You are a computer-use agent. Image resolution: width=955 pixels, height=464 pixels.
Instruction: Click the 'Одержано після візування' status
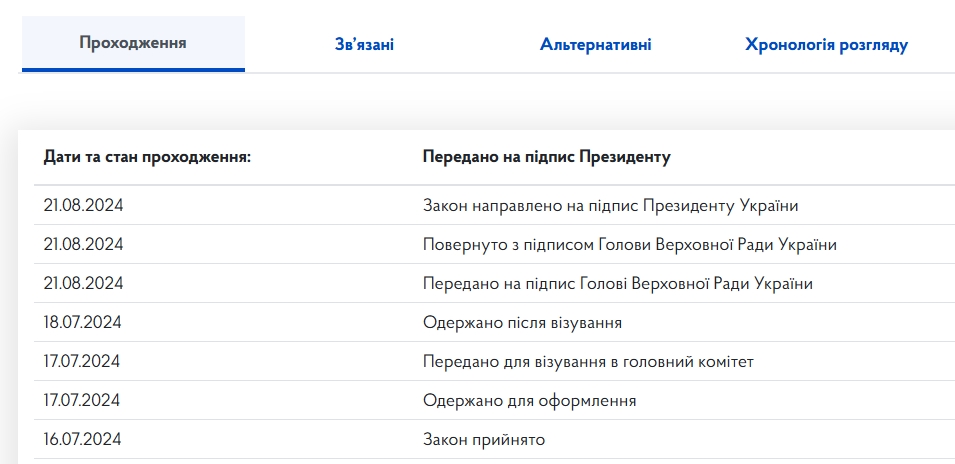522,322
